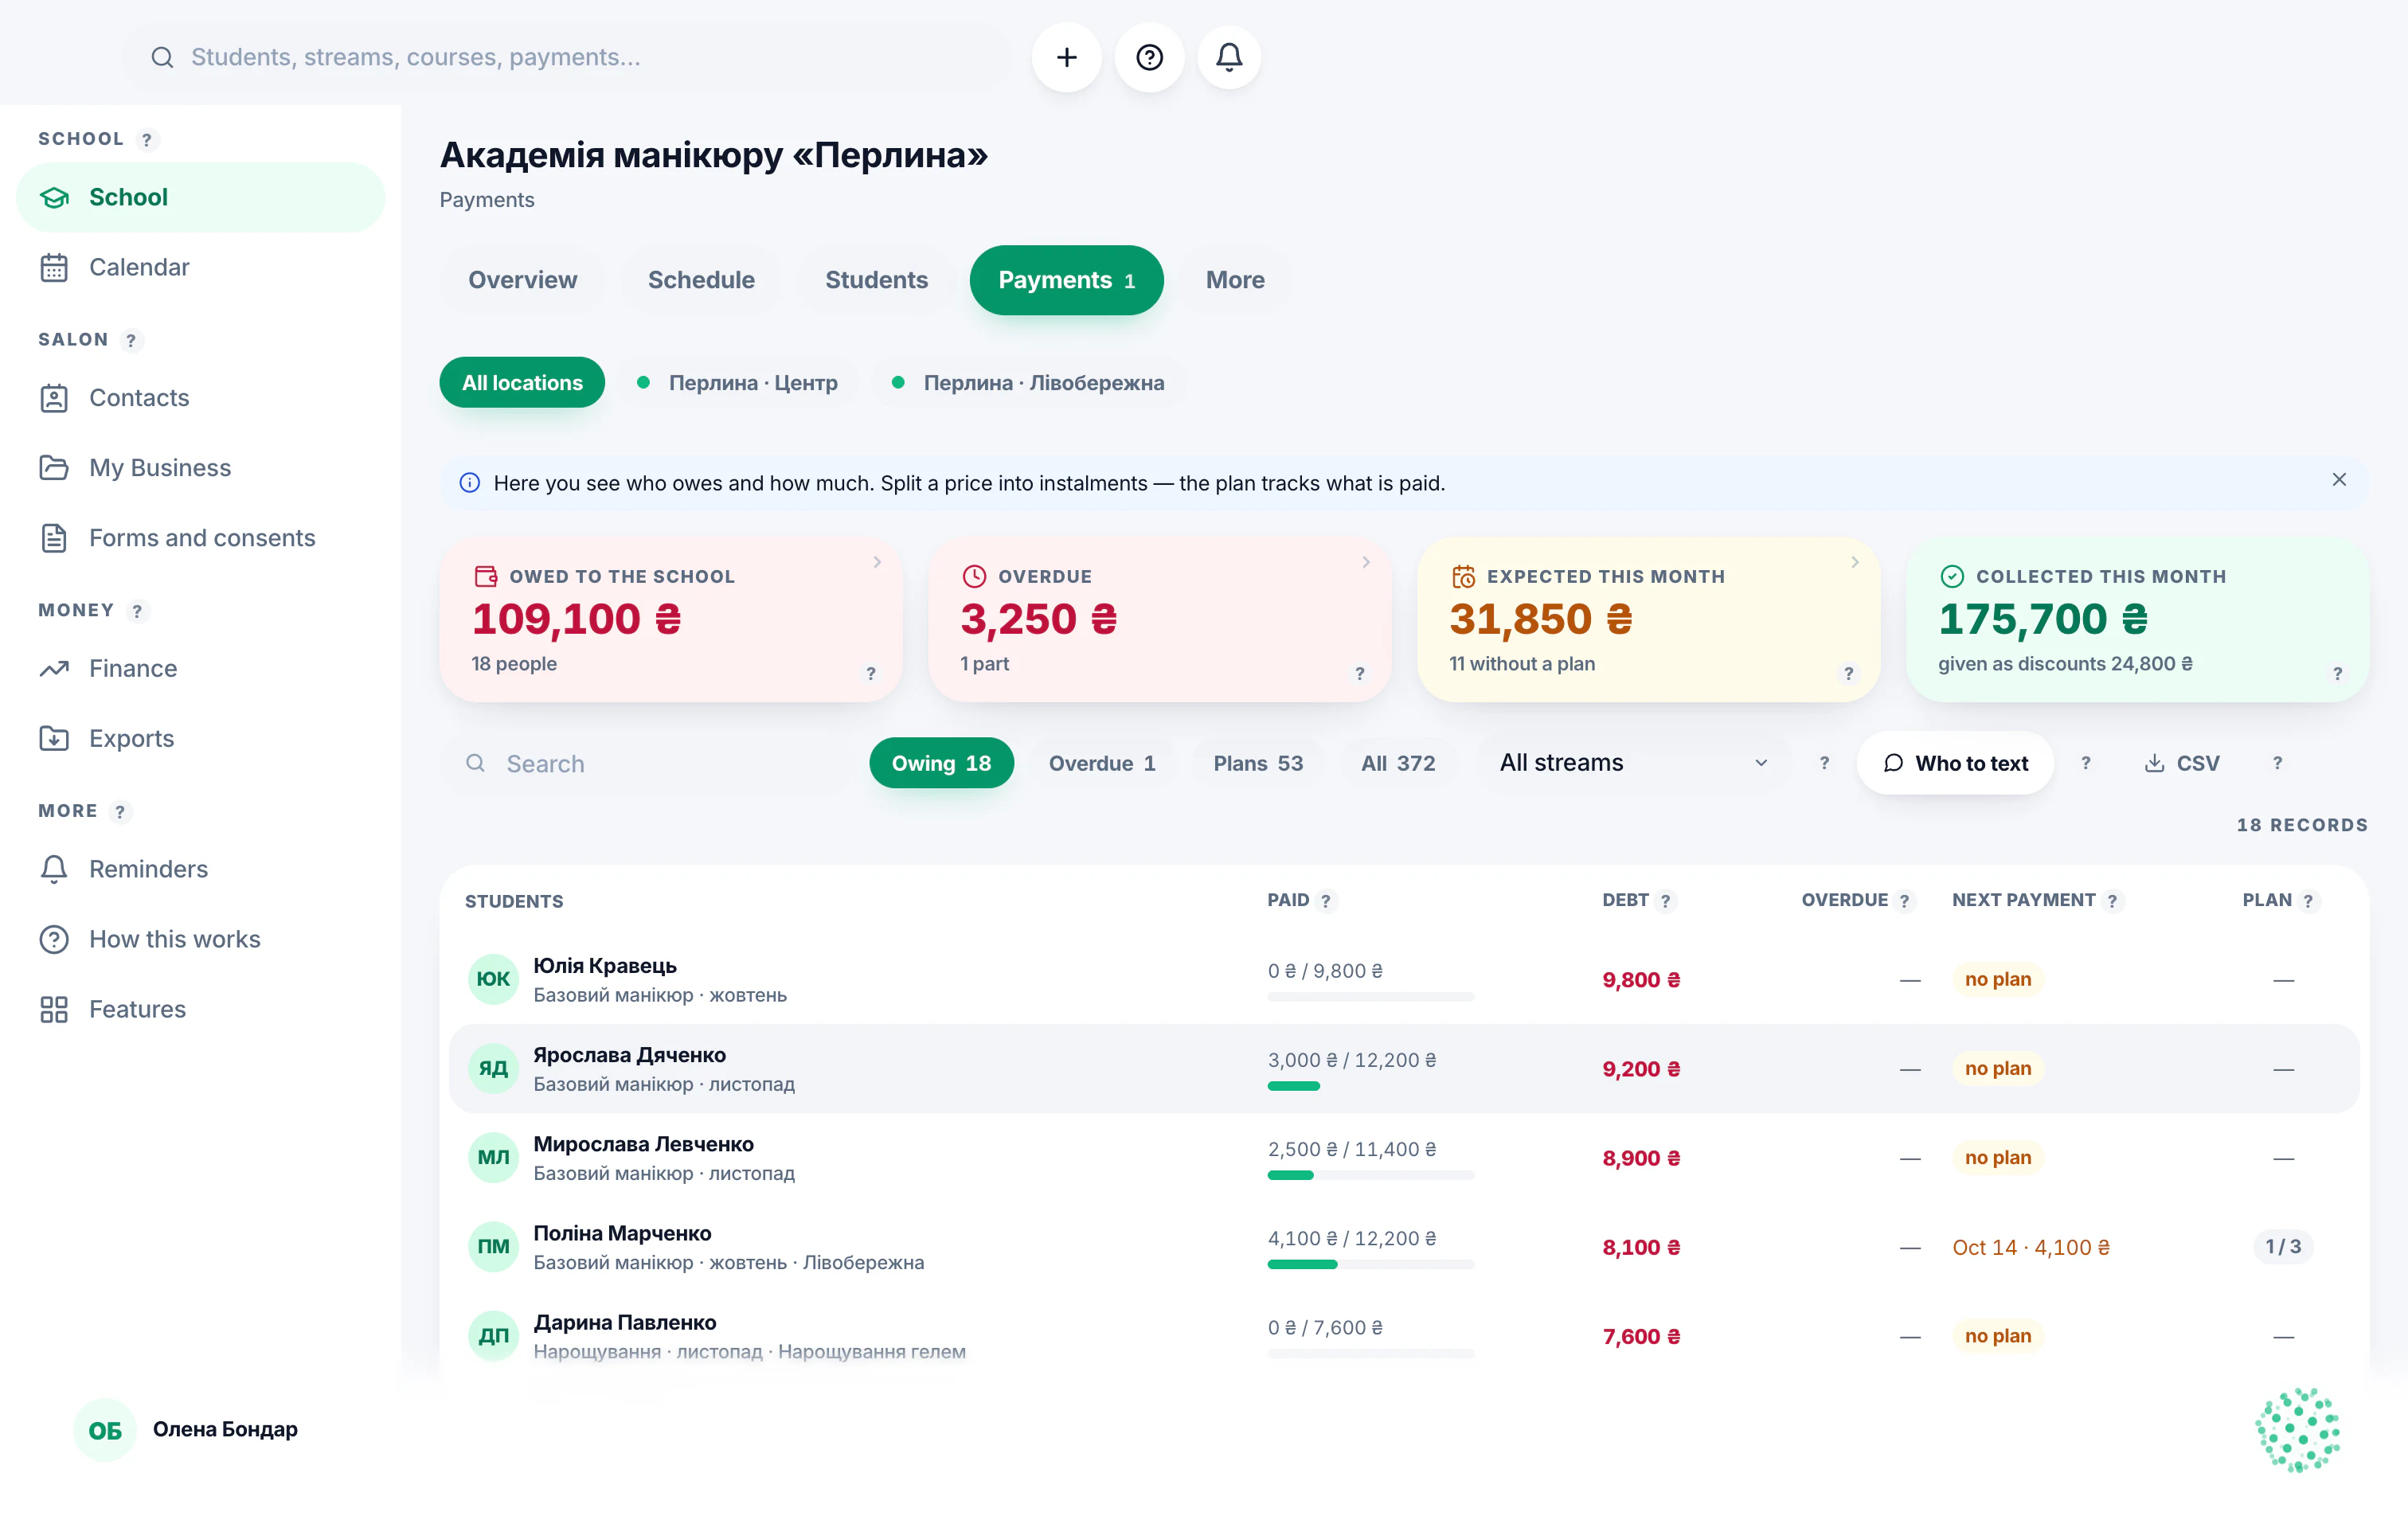Expand the Owed to the school card chevron
The image size is (2408, 1516).
click(877, 563)
